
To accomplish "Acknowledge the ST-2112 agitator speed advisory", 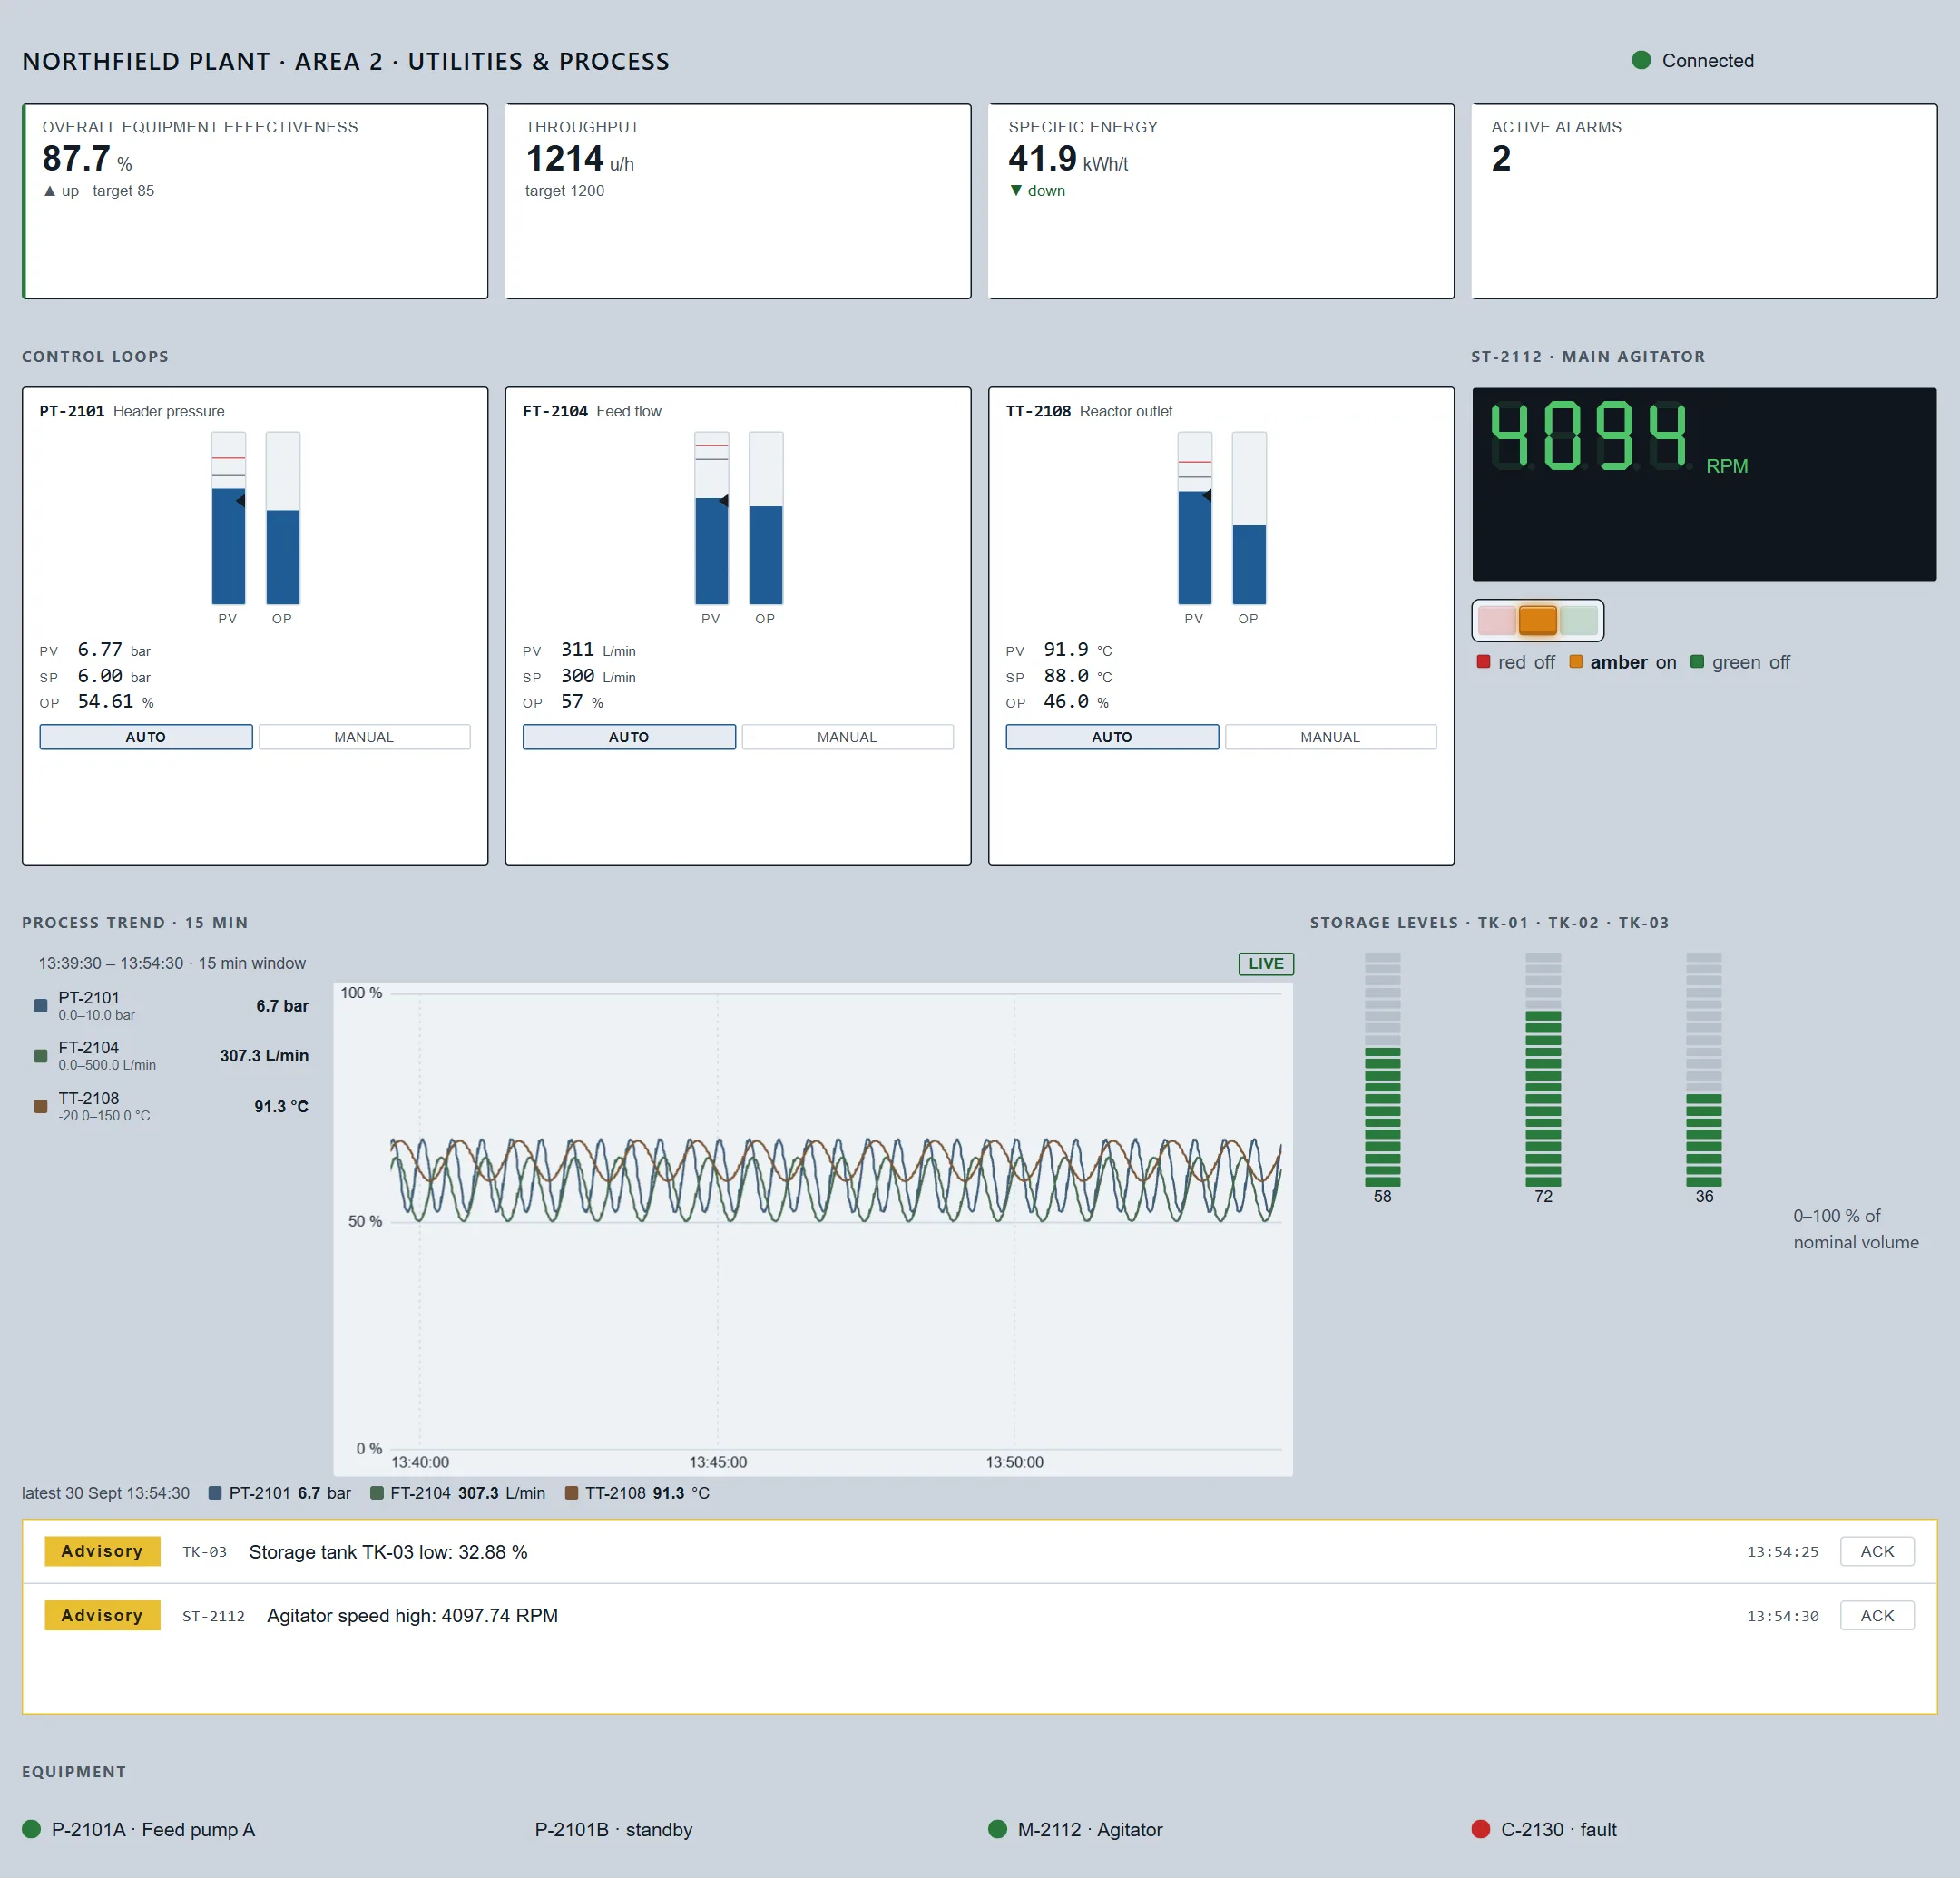I will tap(1877, 1615).
